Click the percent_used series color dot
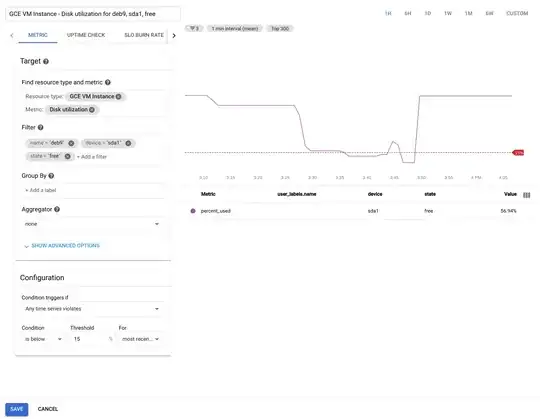The image size is (540, 419). point(193,211)
